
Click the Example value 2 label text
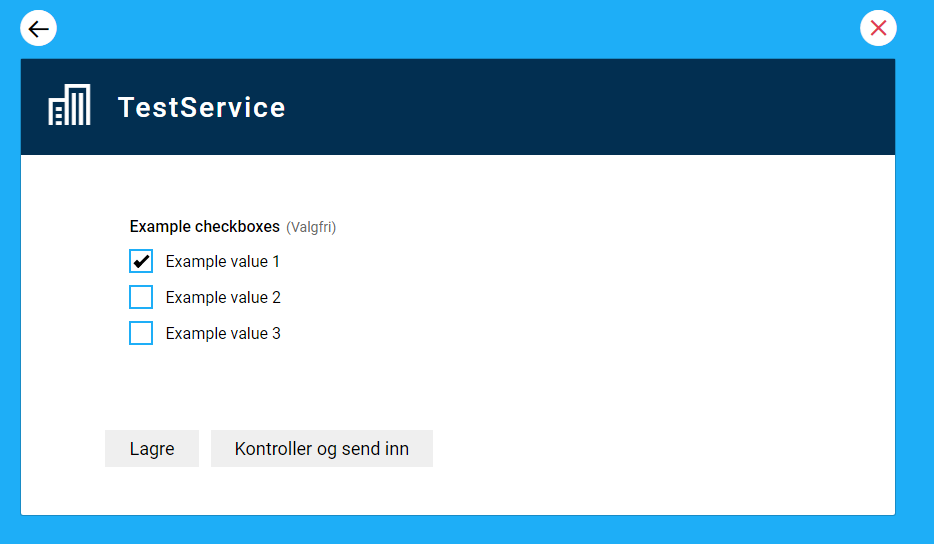223,297
